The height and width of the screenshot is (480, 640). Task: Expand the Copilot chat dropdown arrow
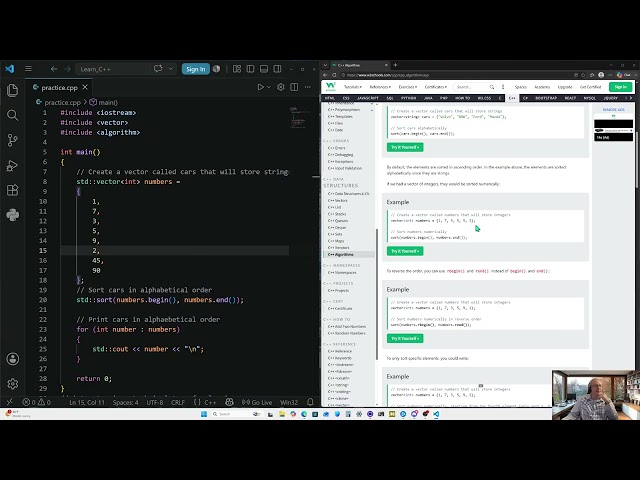tap(171, 69)
